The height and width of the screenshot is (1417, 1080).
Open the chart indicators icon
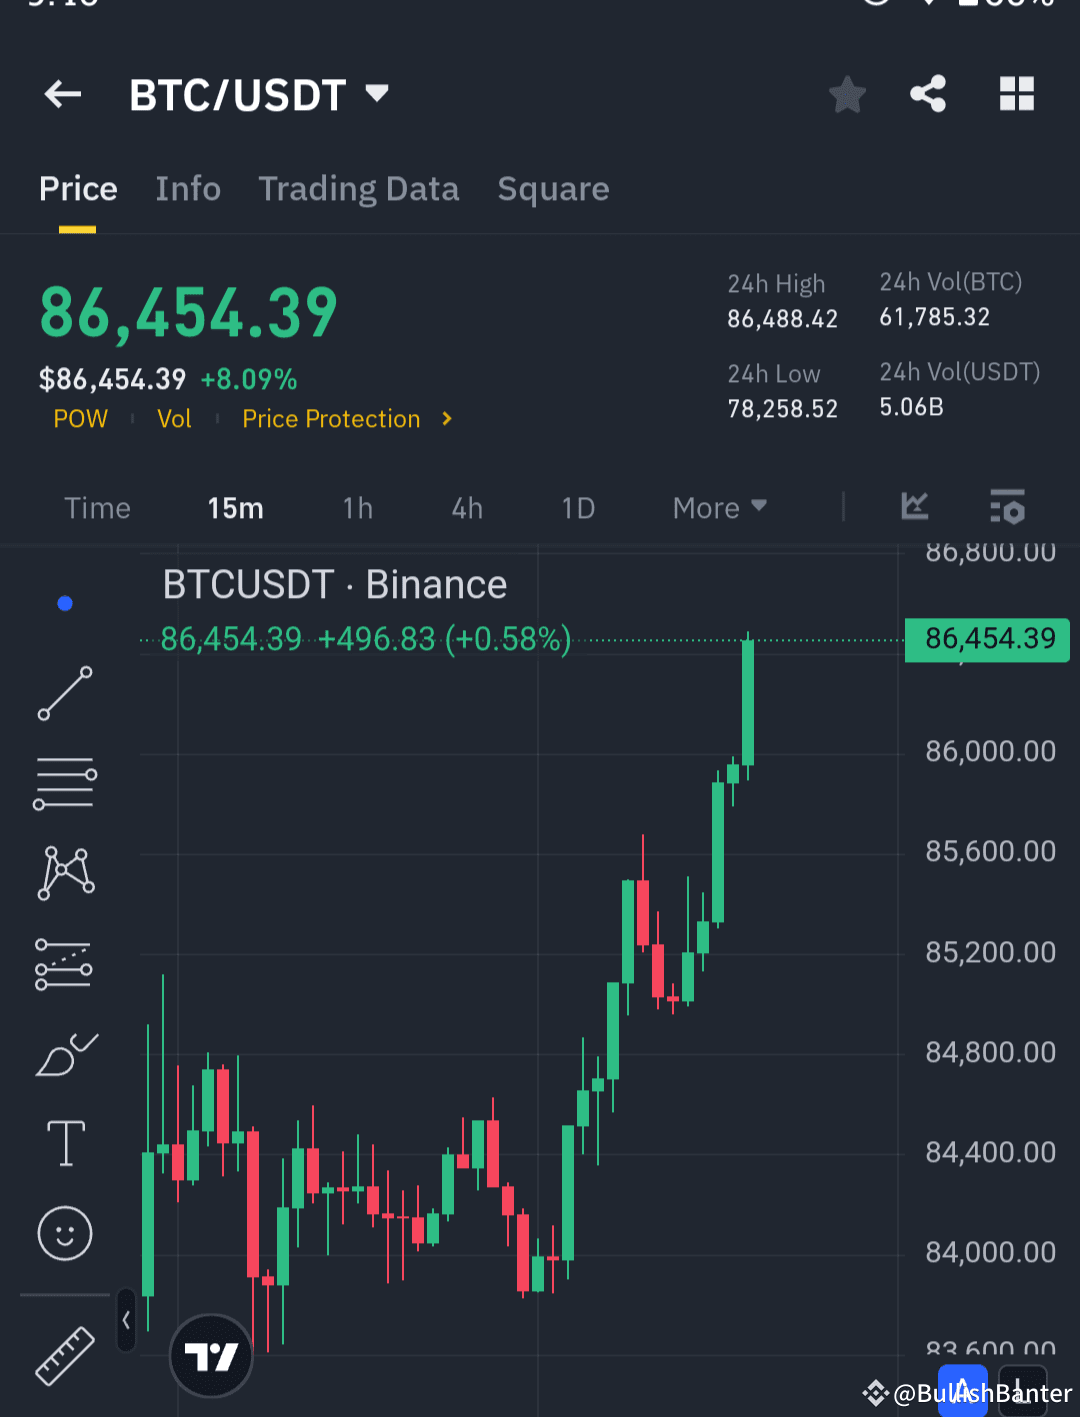click(914, 507)
